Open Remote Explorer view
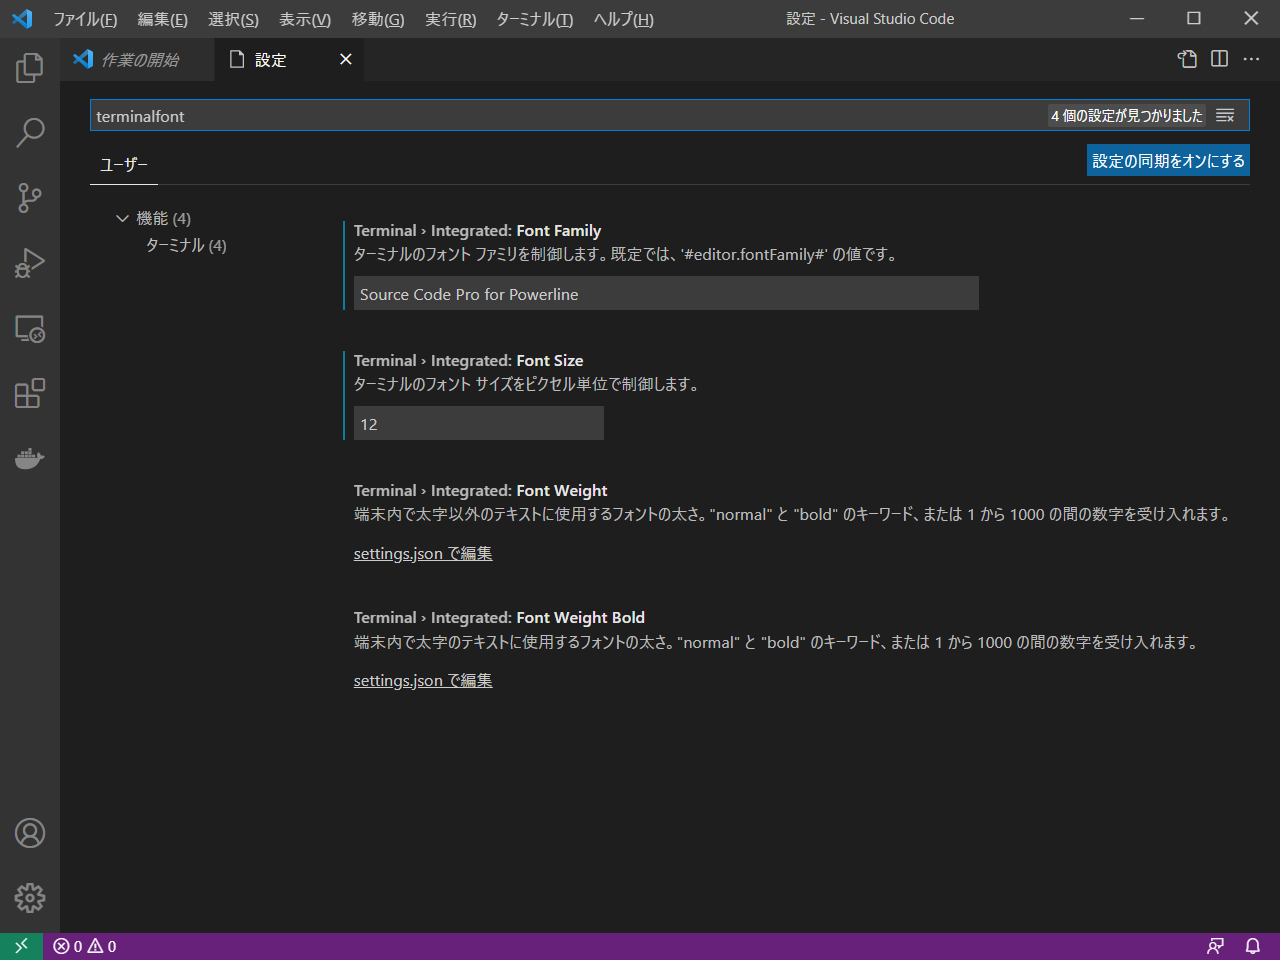The image size is (1280, 960). click(x=30, y=329)
